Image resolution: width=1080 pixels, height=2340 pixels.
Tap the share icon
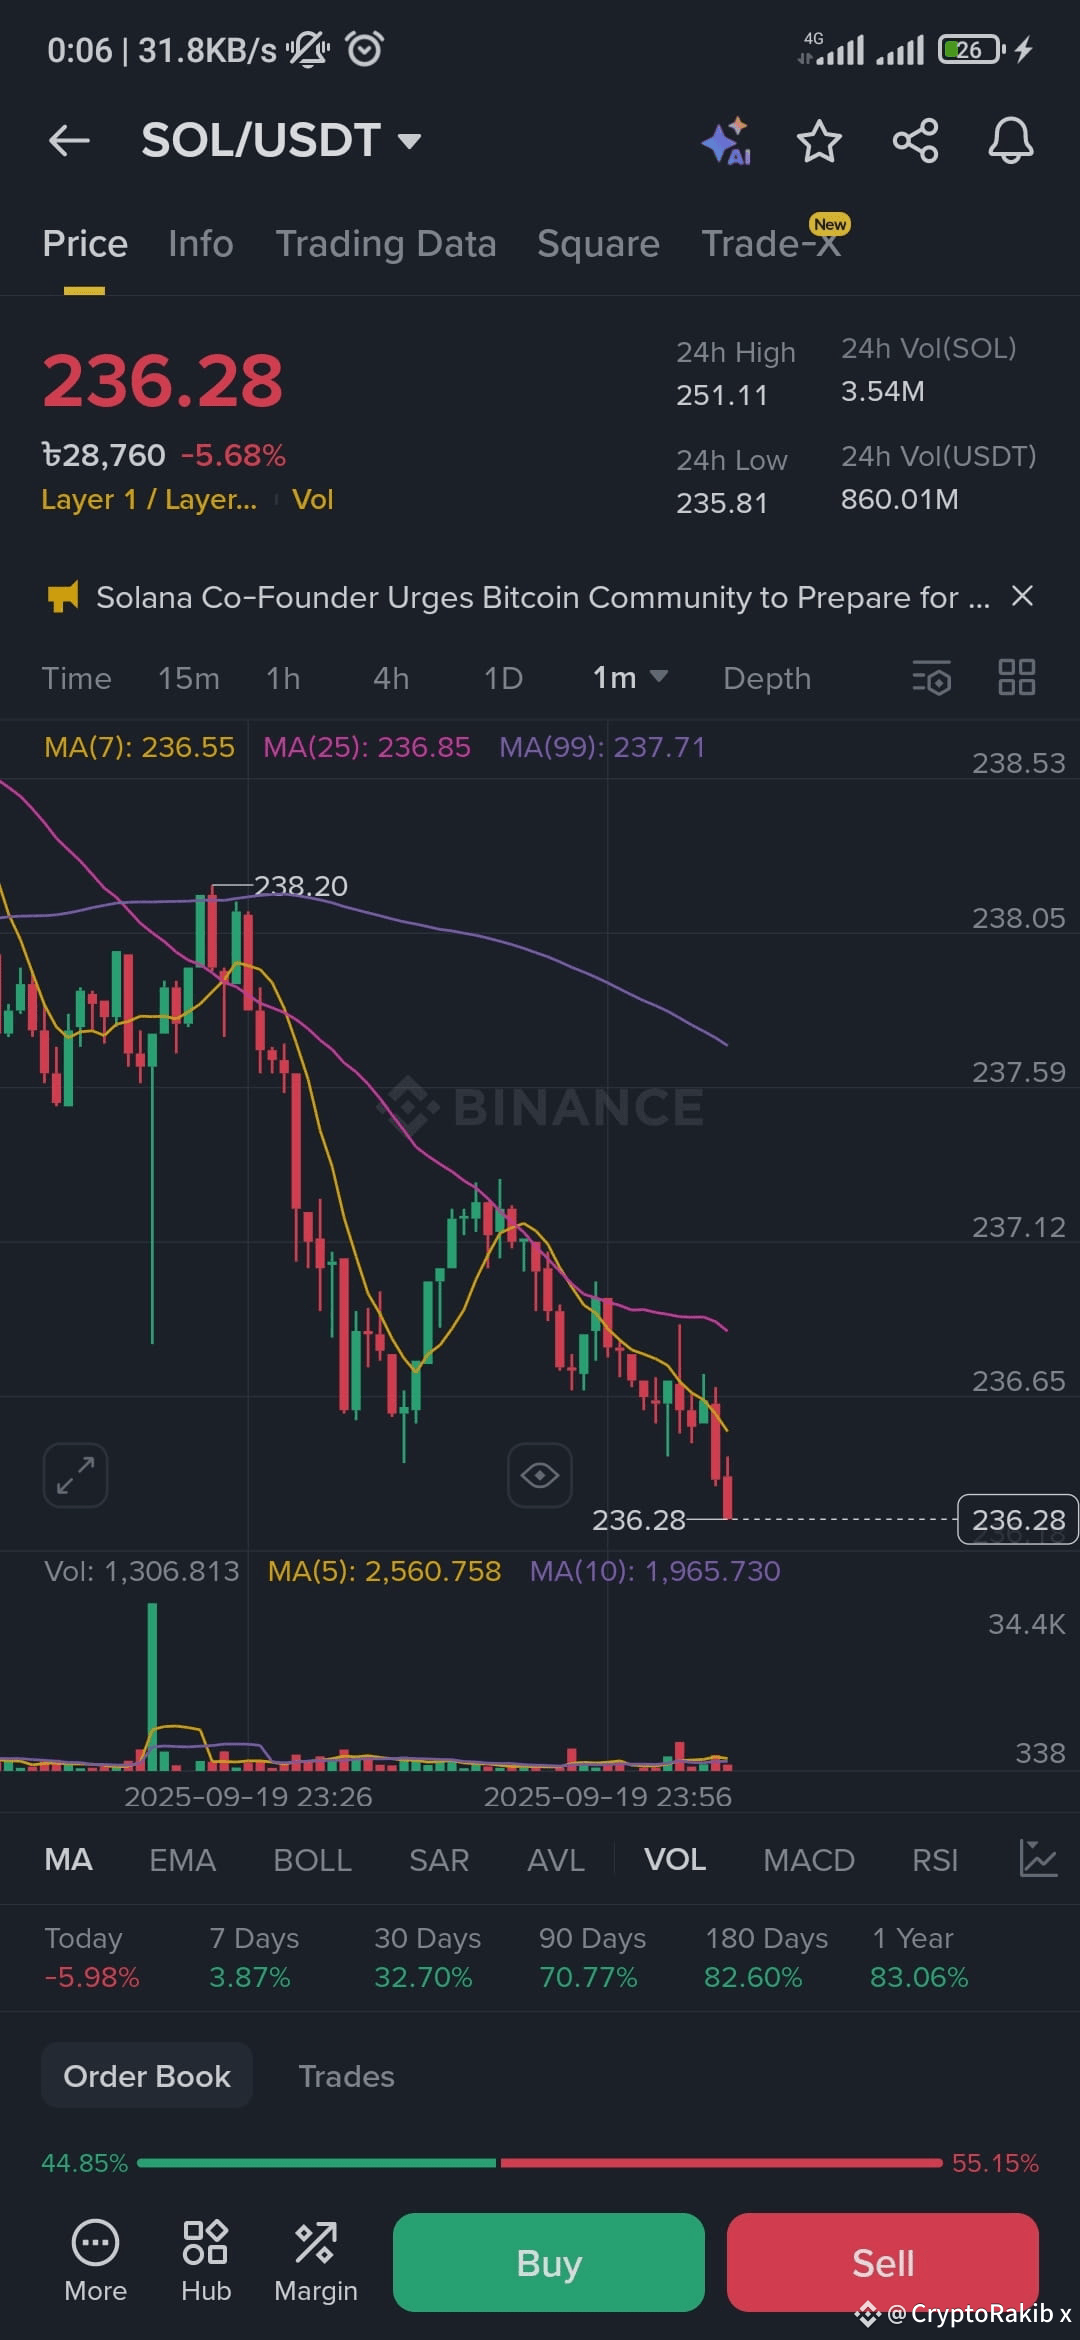point(915,140)
